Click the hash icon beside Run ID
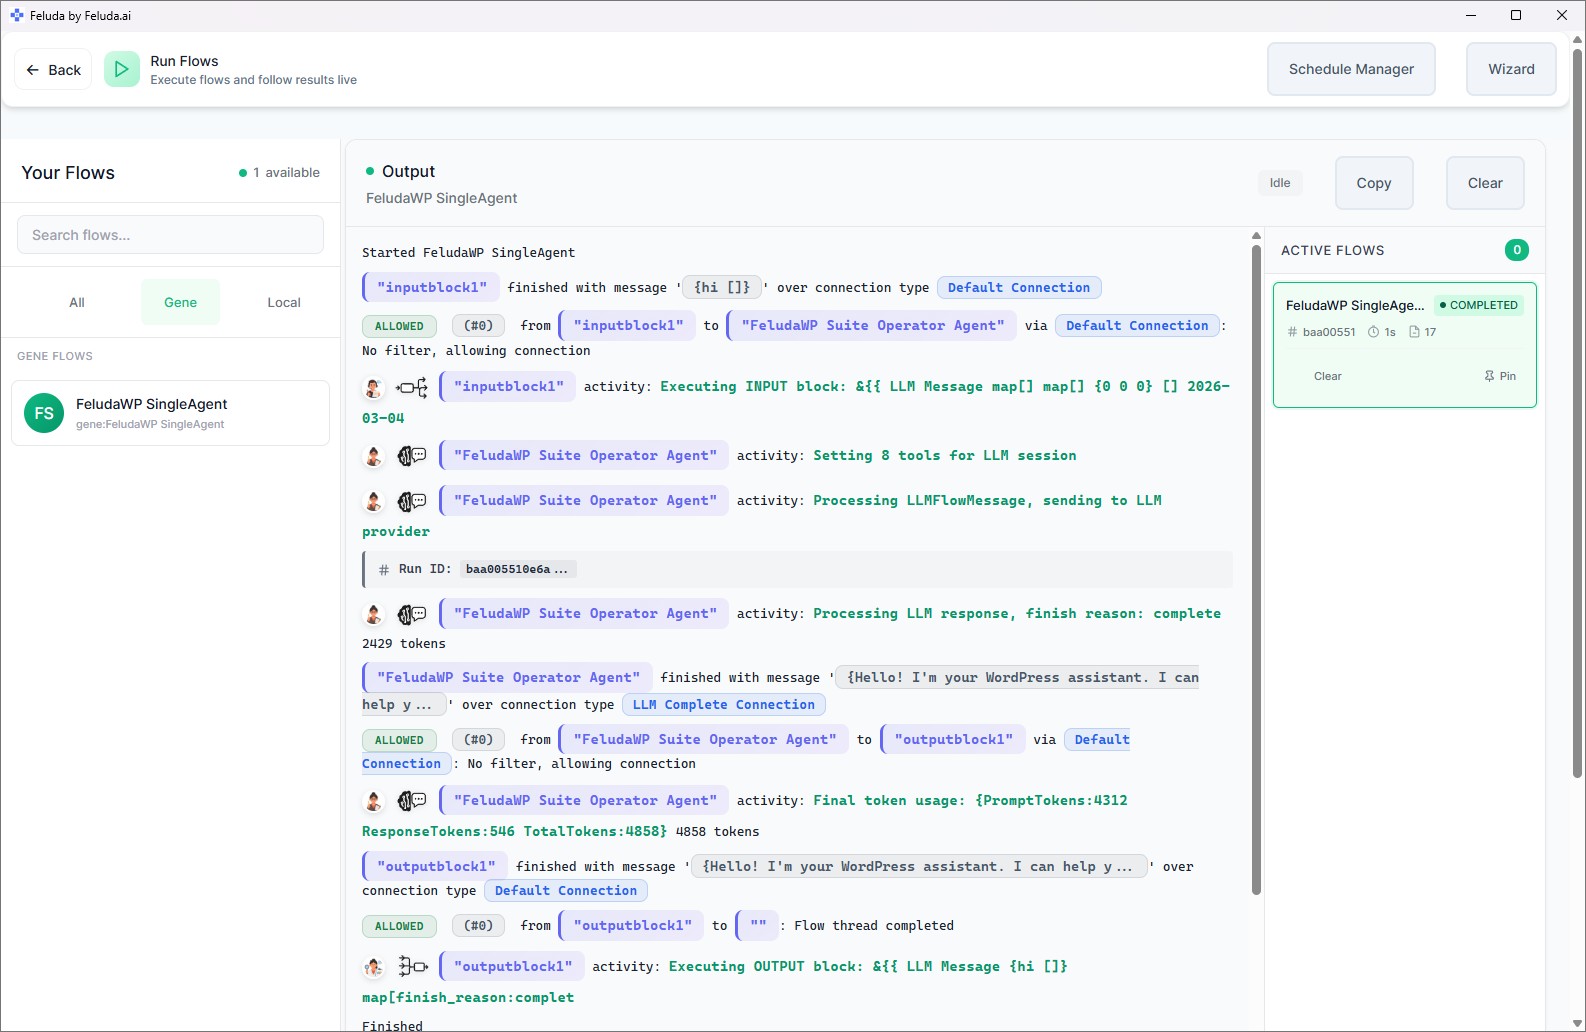Viewport: 1586px width, 1032px height. click(384, 570)
